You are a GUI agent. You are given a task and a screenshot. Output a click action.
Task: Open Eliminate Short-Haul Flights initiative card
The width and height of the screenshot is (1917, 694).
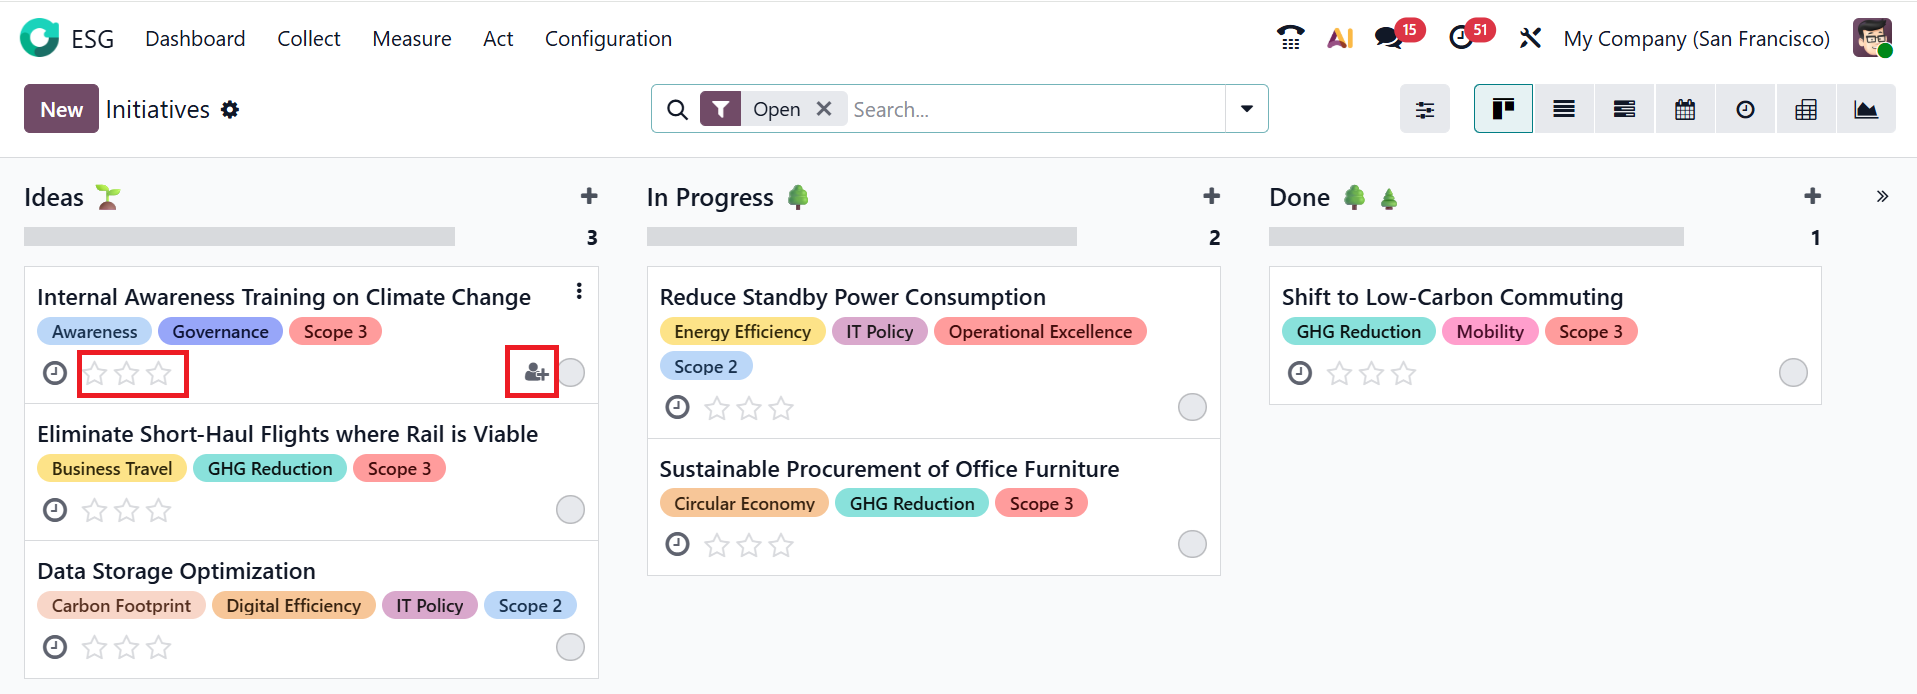tap(287, 434)
